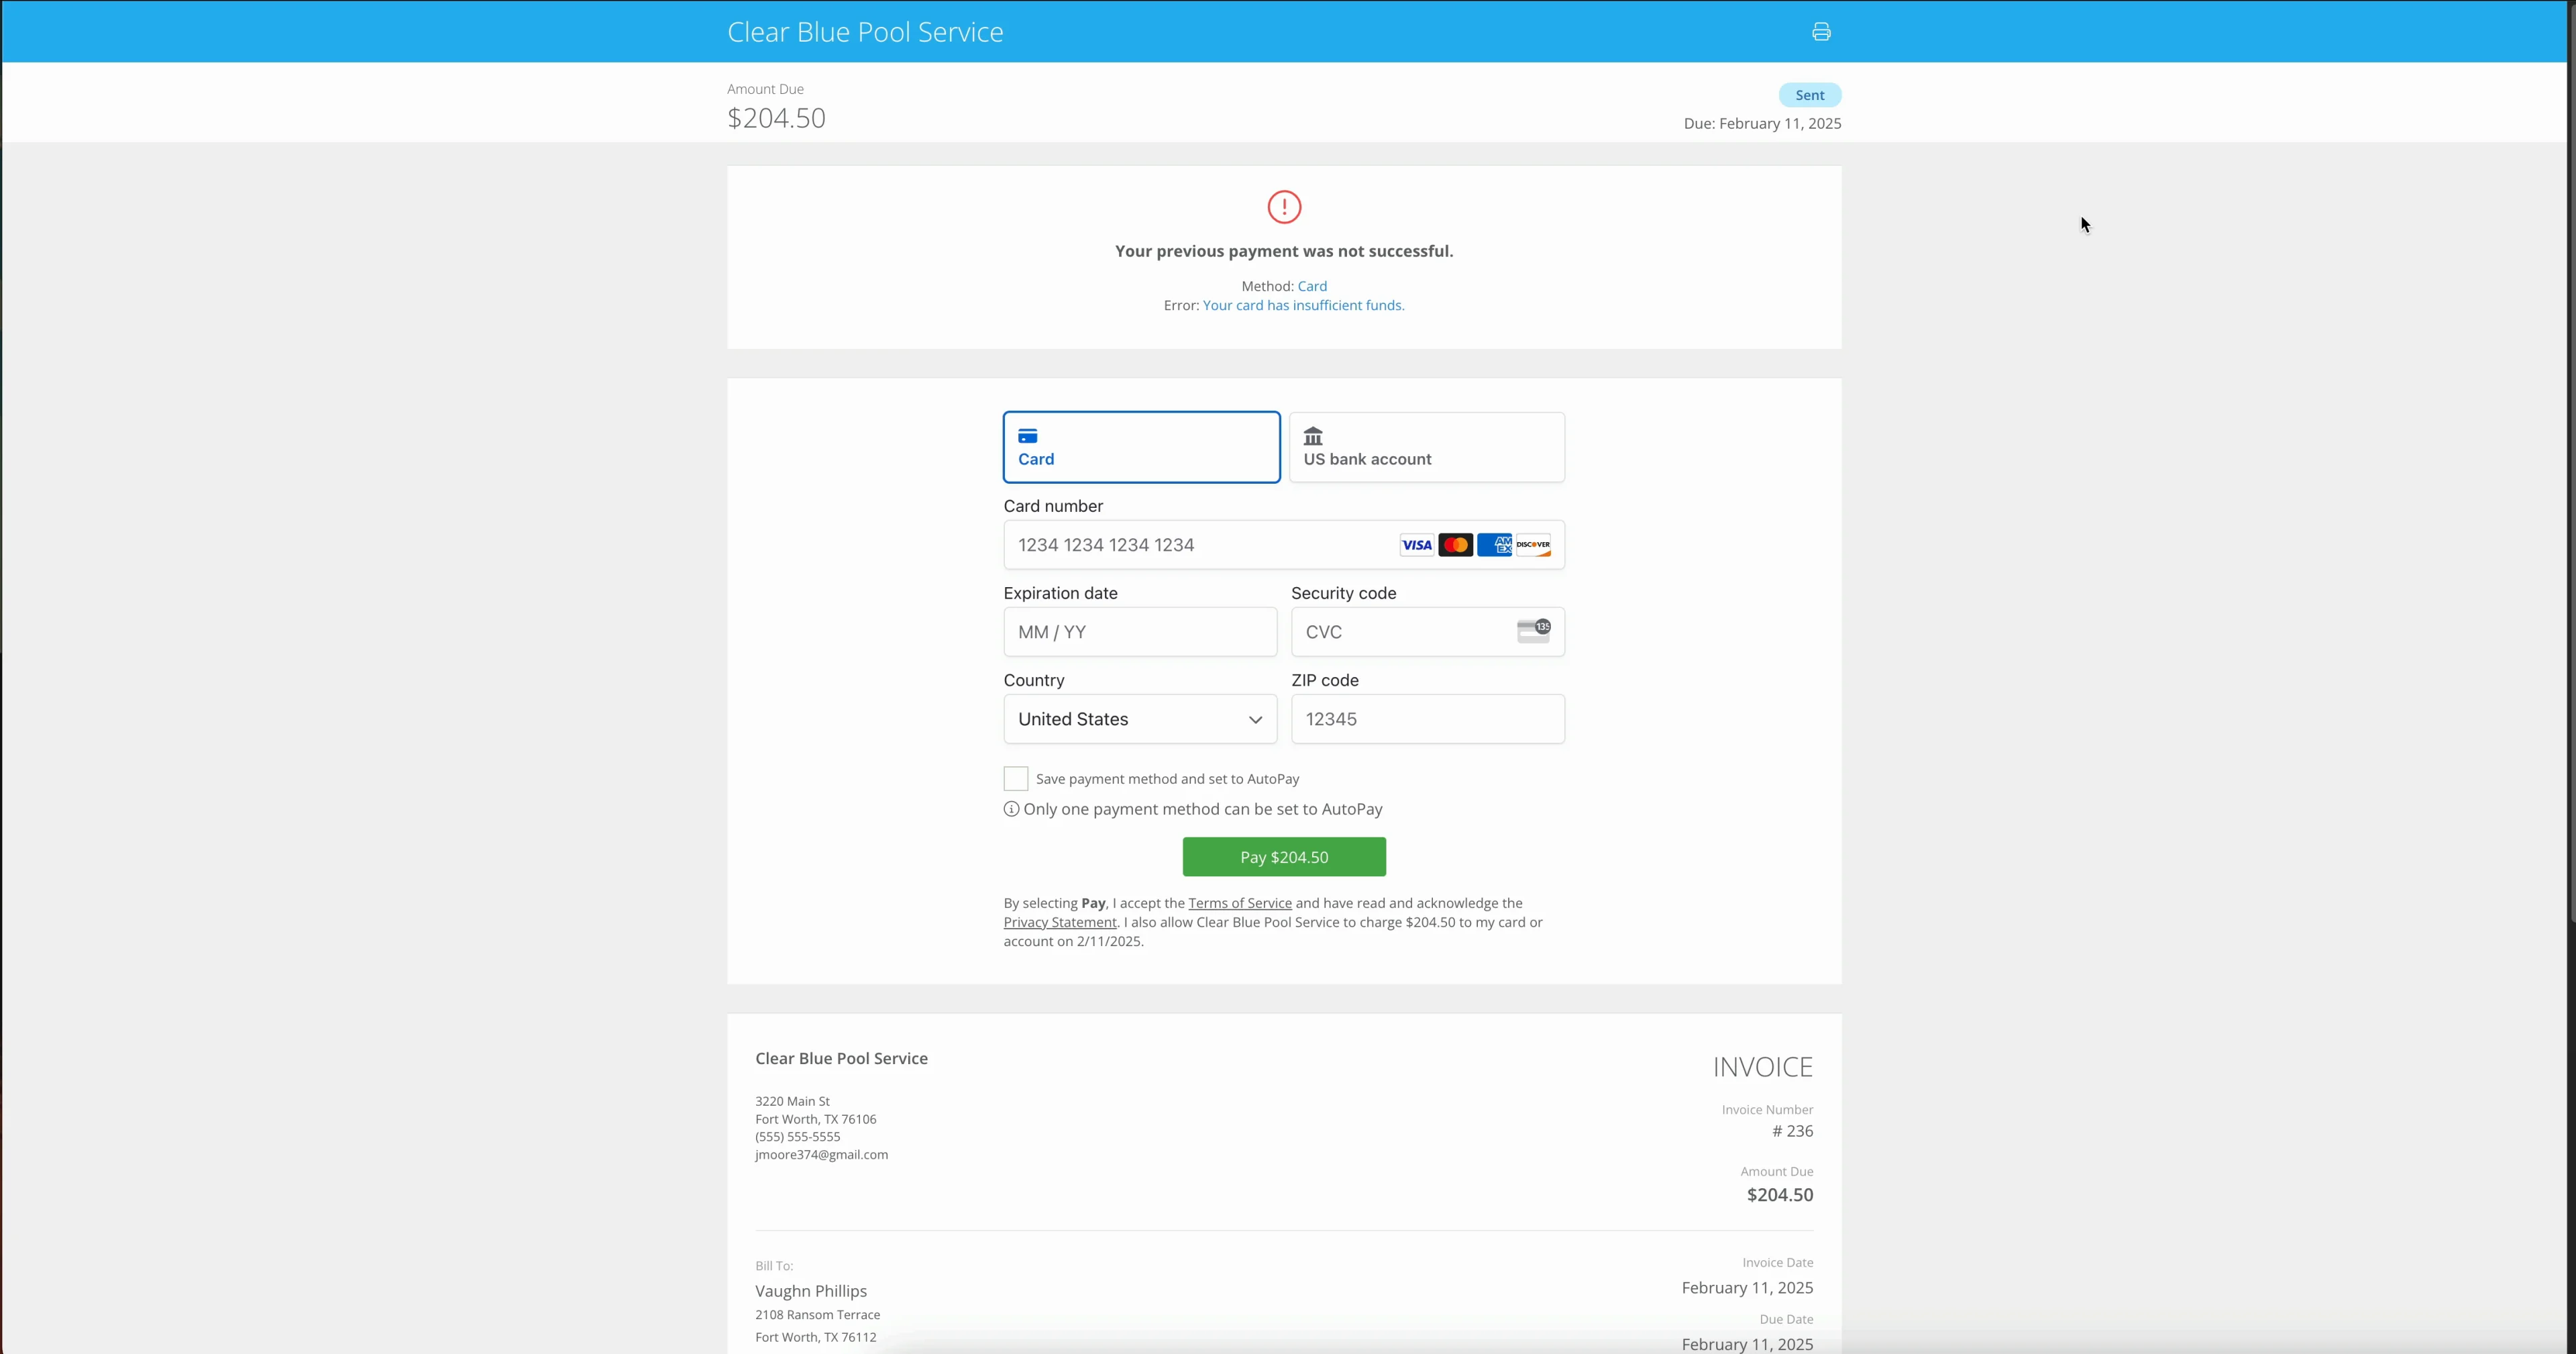
Task: Open the Country dropdown
Action: tap(1140, 719)
